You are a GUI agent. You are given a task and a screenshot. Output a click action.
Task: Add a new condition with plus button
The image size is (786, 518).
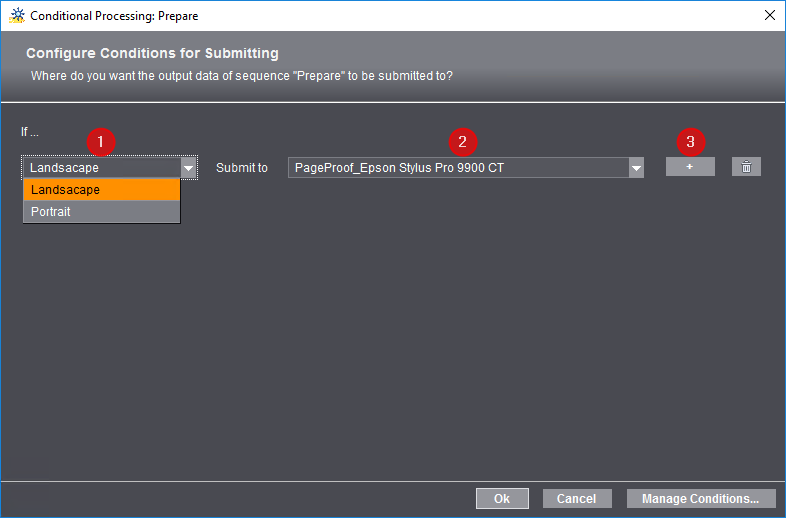[x=690, y=167]
